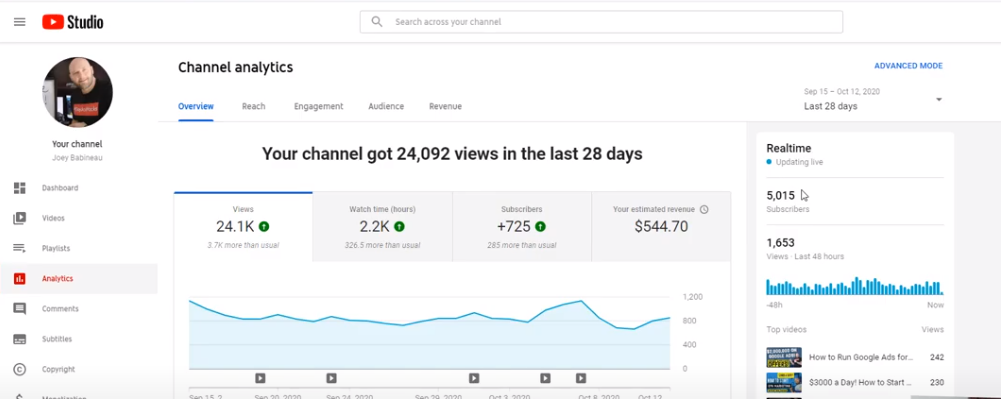Open the hamburger menu icon
Viewport: 1001px width, 399px height.
[x=20, y=22]
